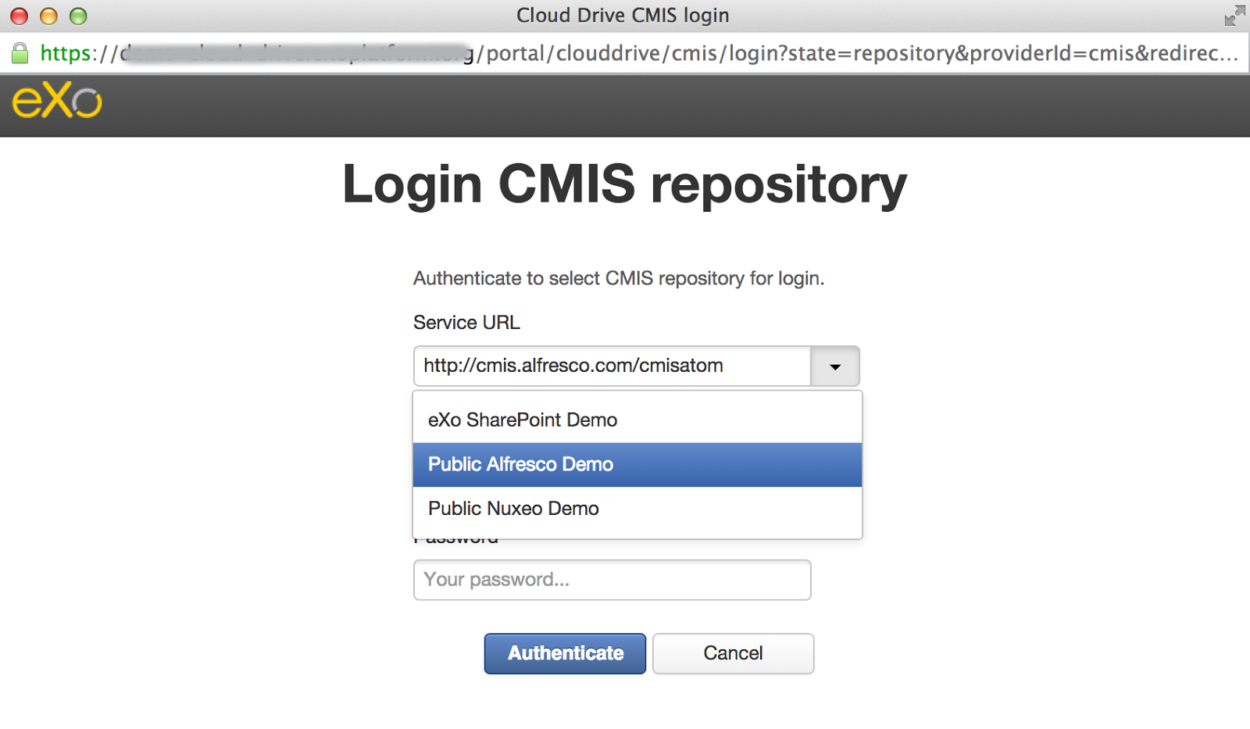Open the Service URL dropdown arrow
The width and height of the screenshot is (1250, 729).
(835, 366)
